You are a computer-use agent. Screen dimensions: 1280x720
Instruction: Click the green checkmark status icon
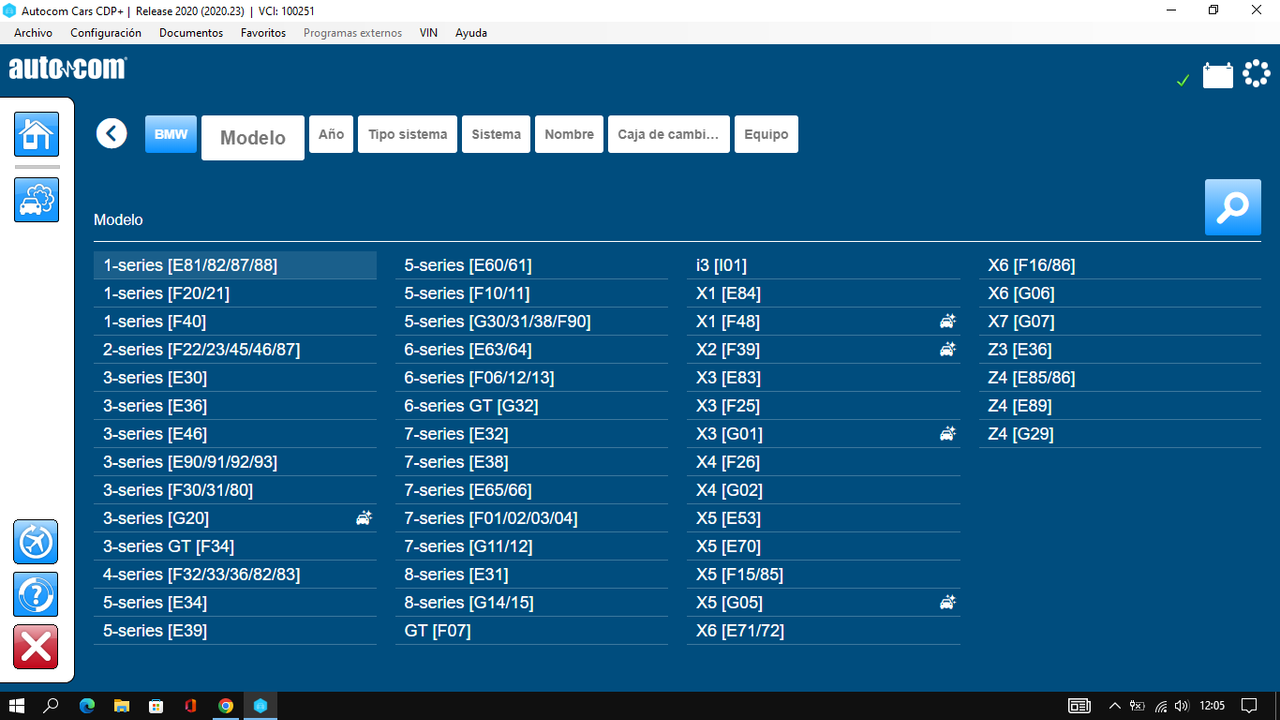coord(1183,80)
